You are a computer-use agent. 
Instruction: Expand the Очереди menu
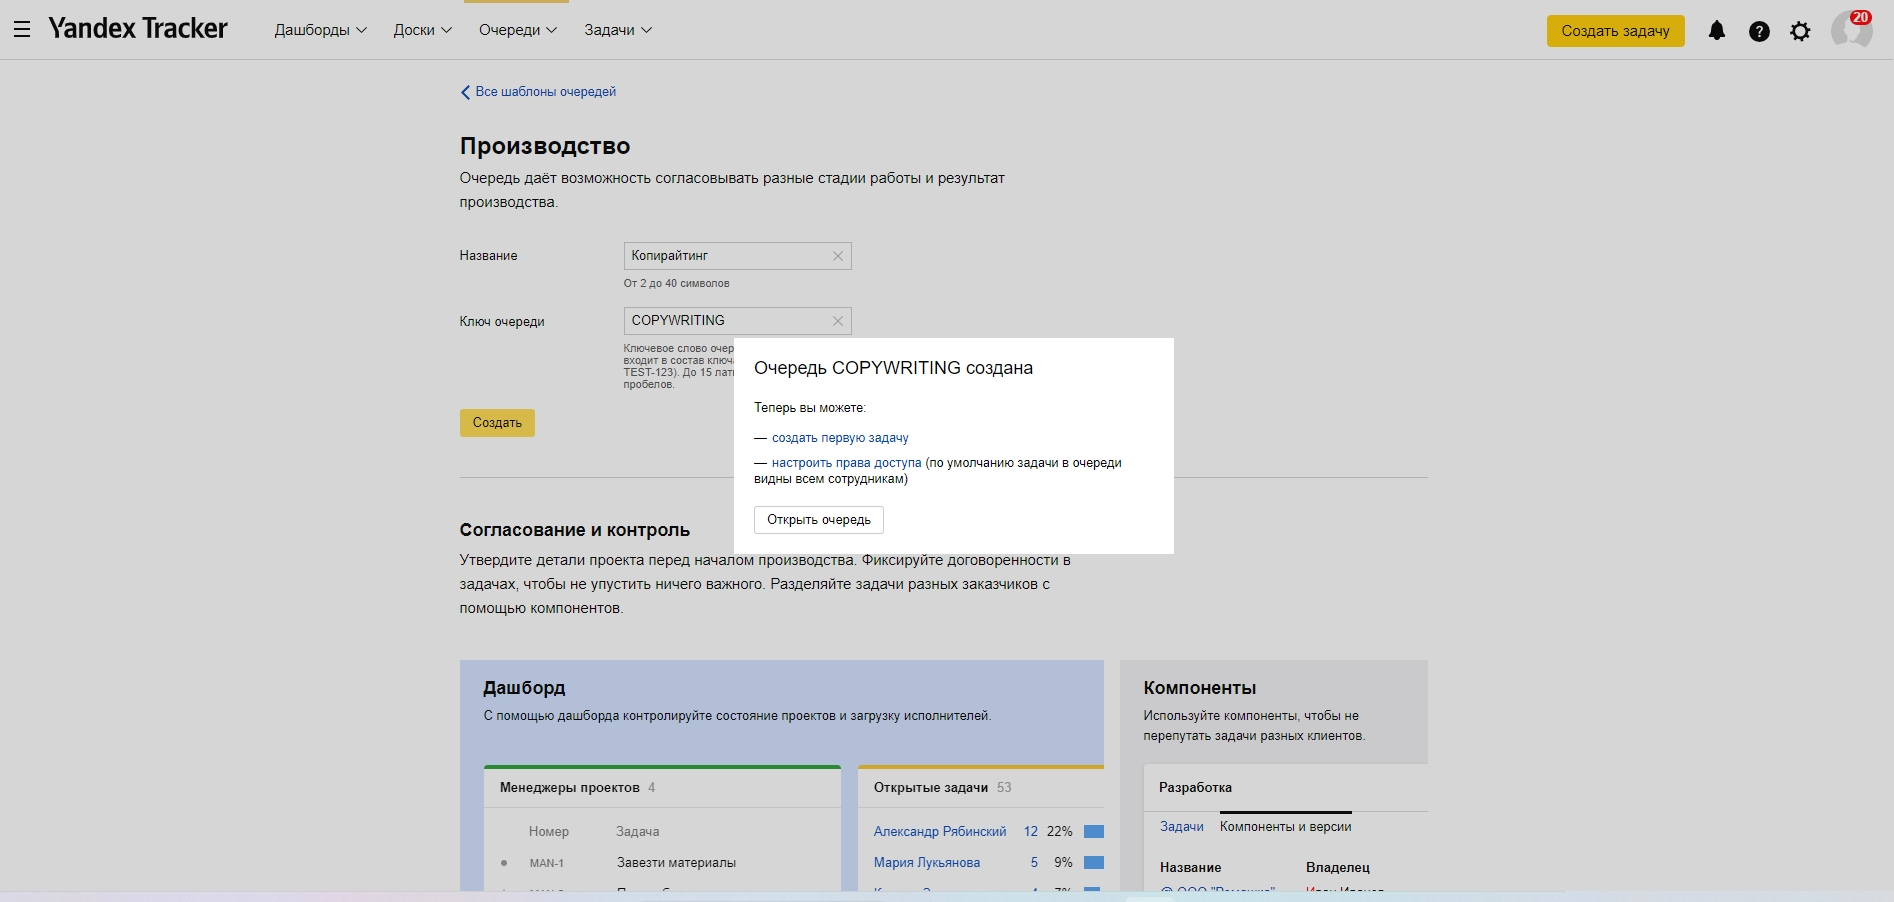pyautogui.click(x=517, y=30)
